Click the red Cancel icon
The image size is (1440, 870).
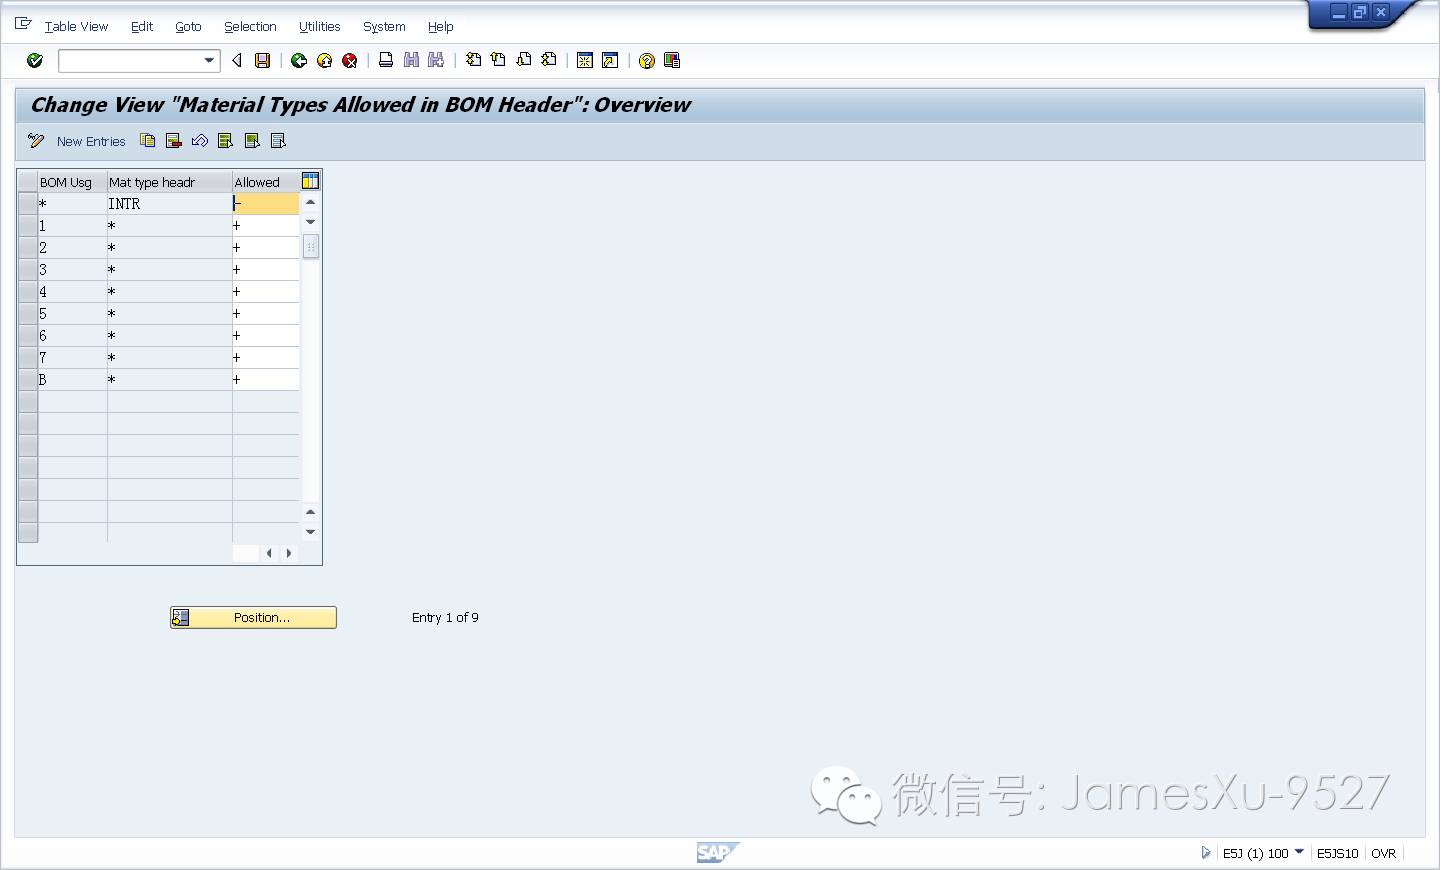pos(350,61)
